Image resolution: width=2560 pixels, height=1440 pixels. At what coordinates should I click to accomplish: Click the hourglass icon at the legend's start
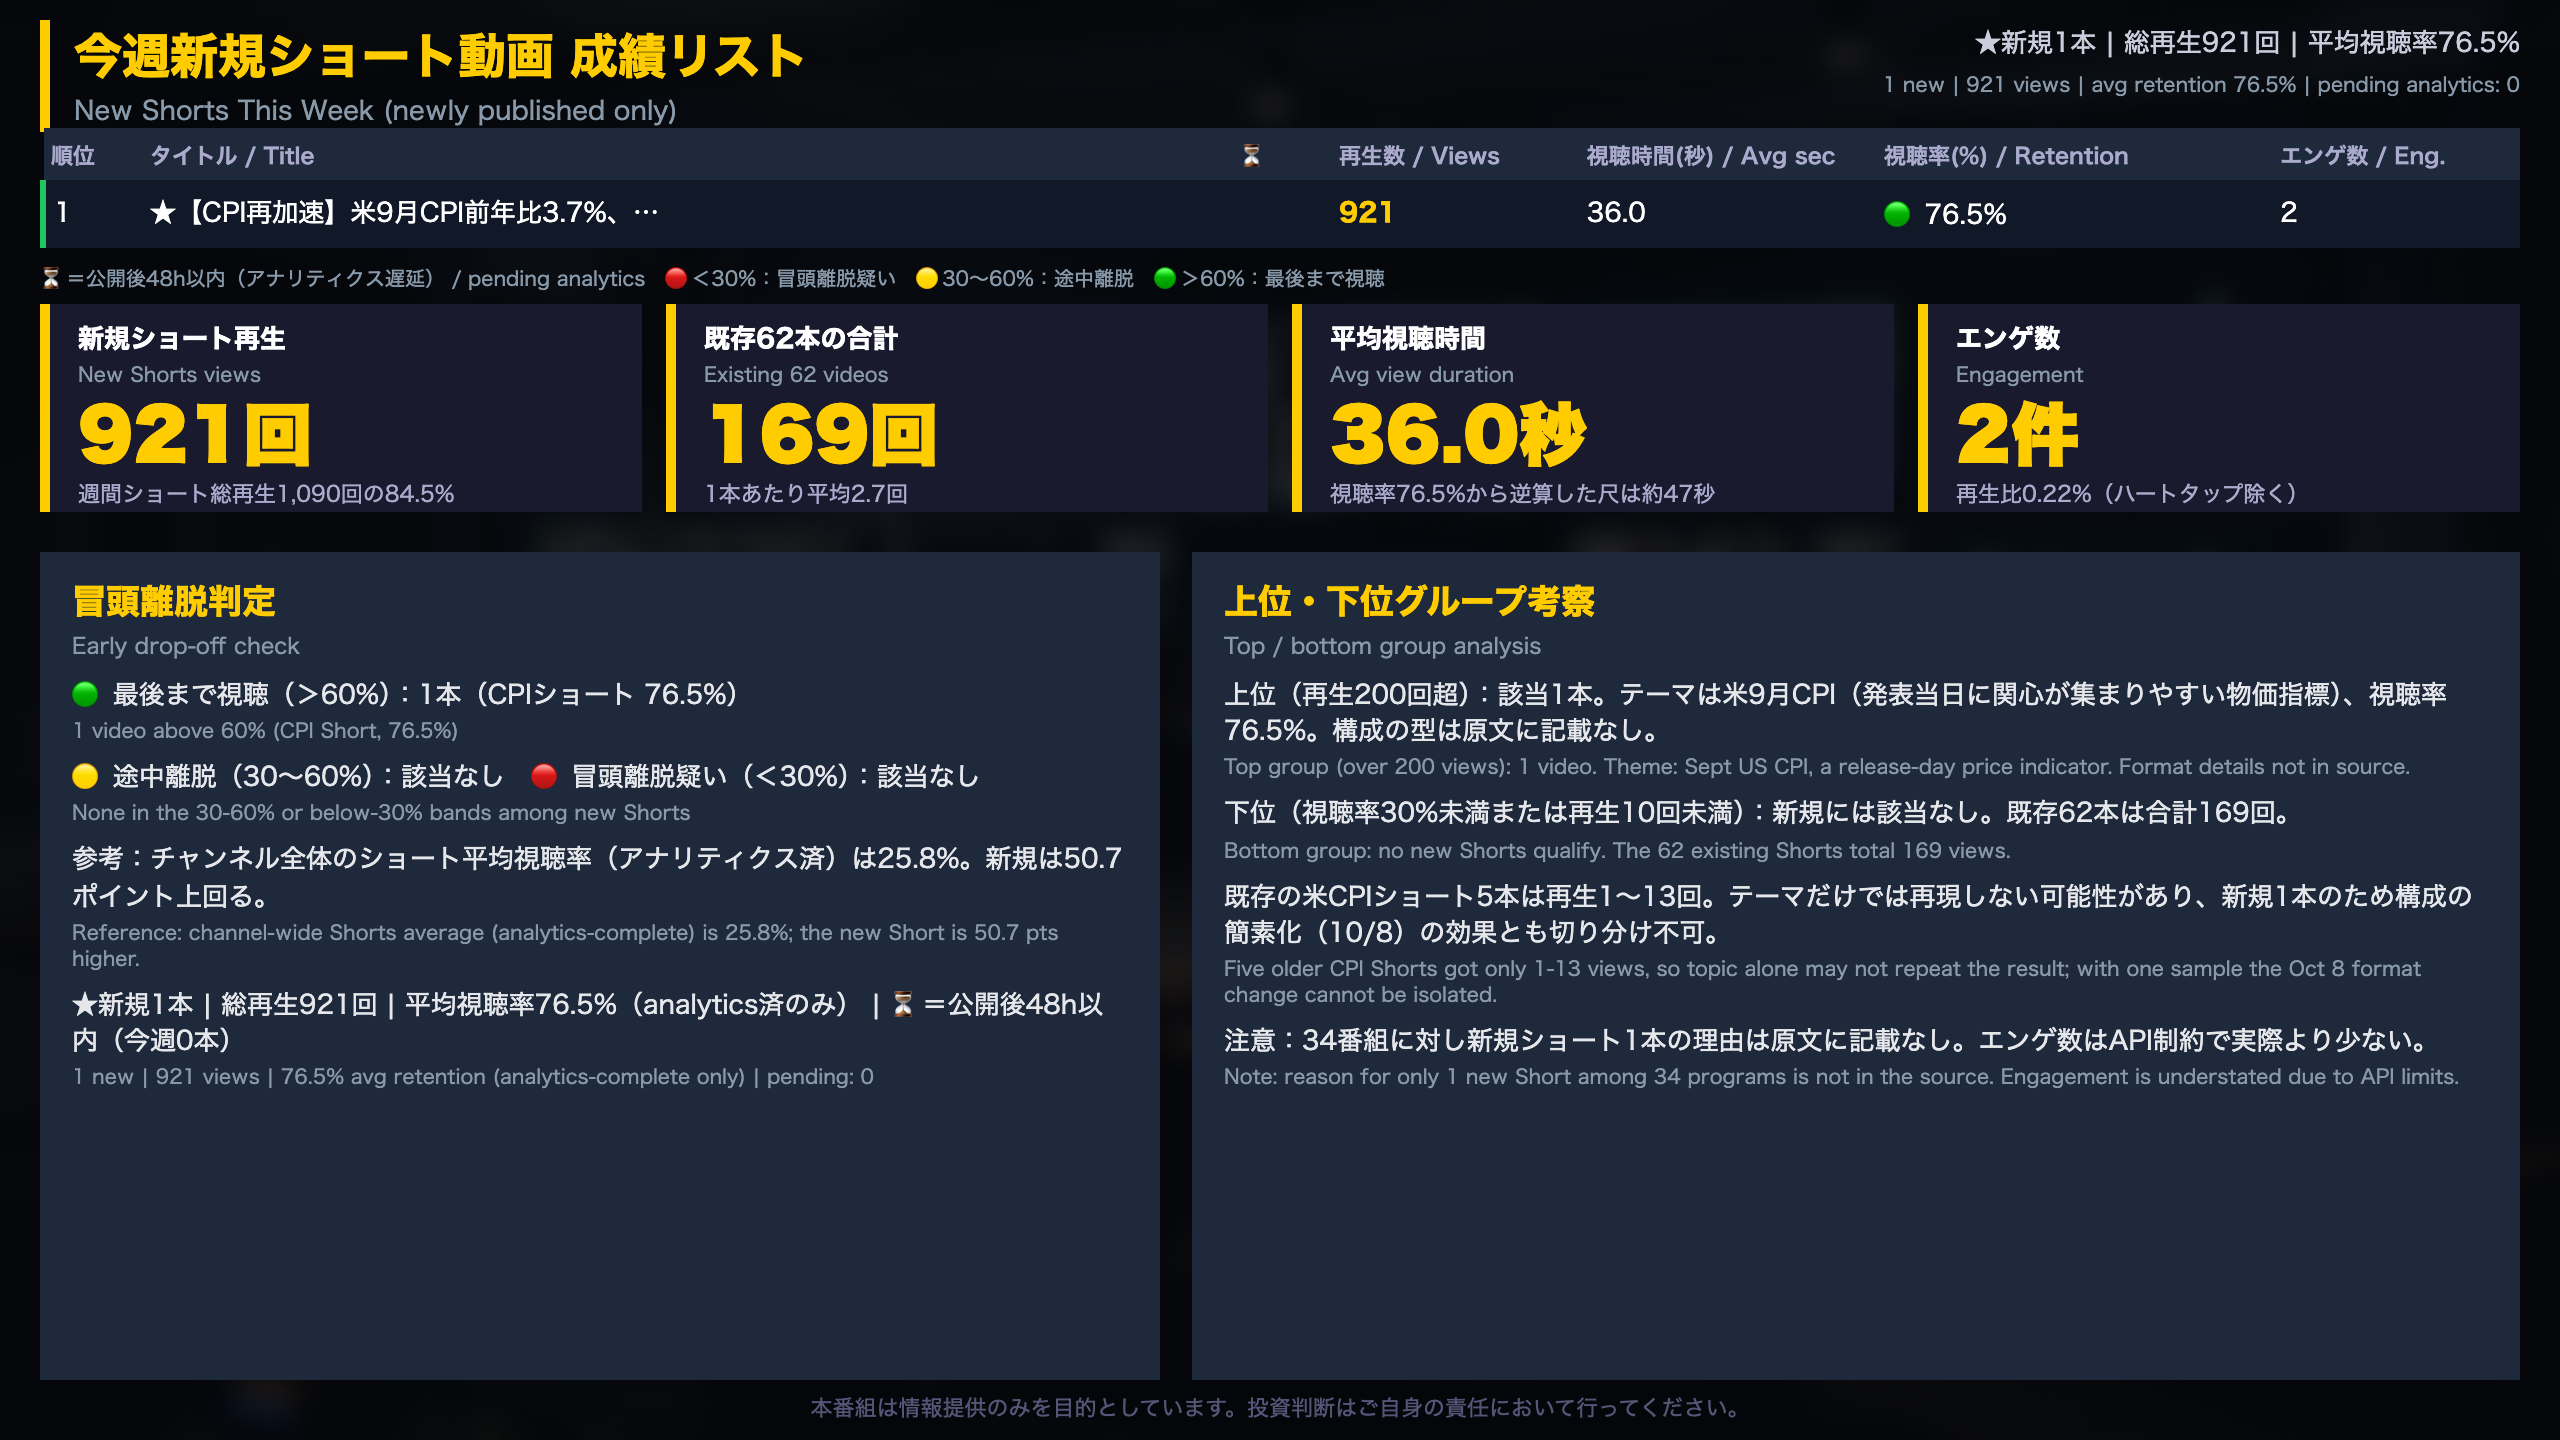[x=51, y=278]
